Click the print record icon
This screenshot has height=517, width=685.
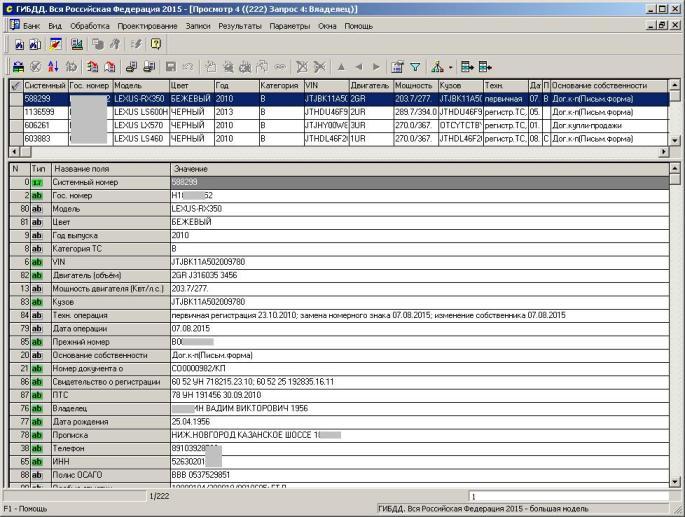(131, 67)
